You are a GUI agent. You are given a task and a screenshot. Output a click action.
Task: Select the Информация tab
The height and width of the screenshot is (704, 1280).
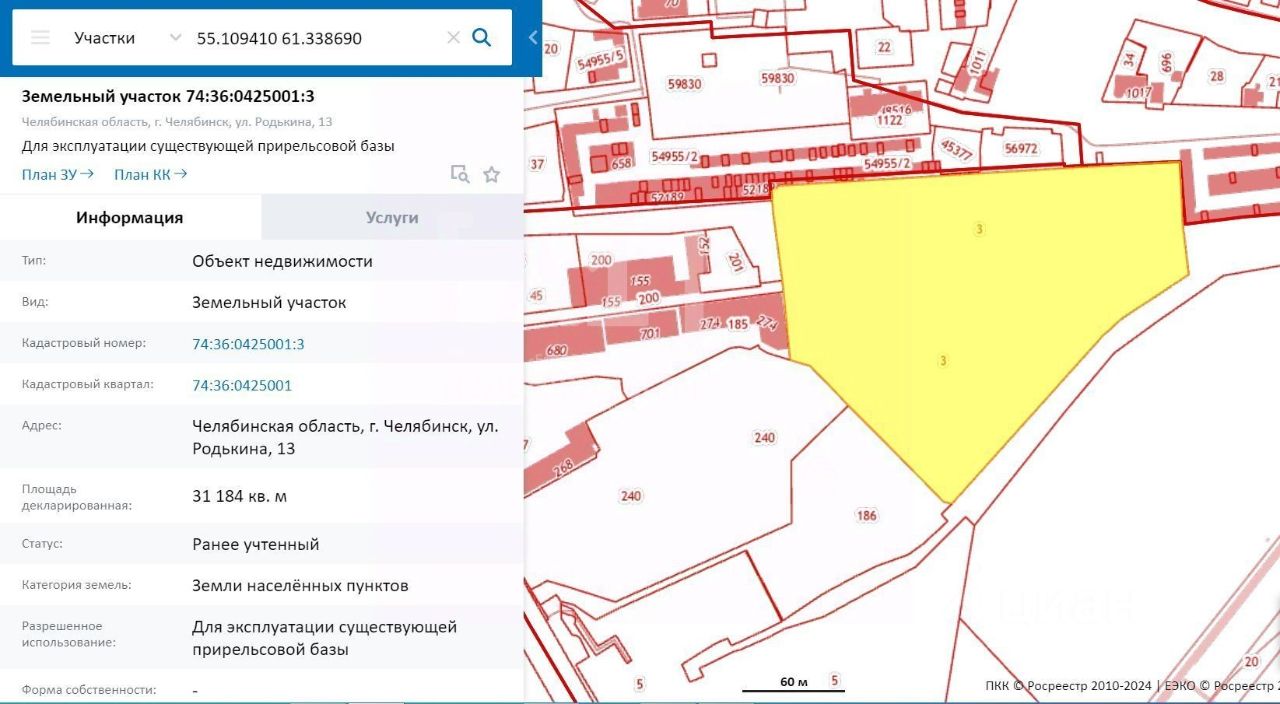click(130, 217)
